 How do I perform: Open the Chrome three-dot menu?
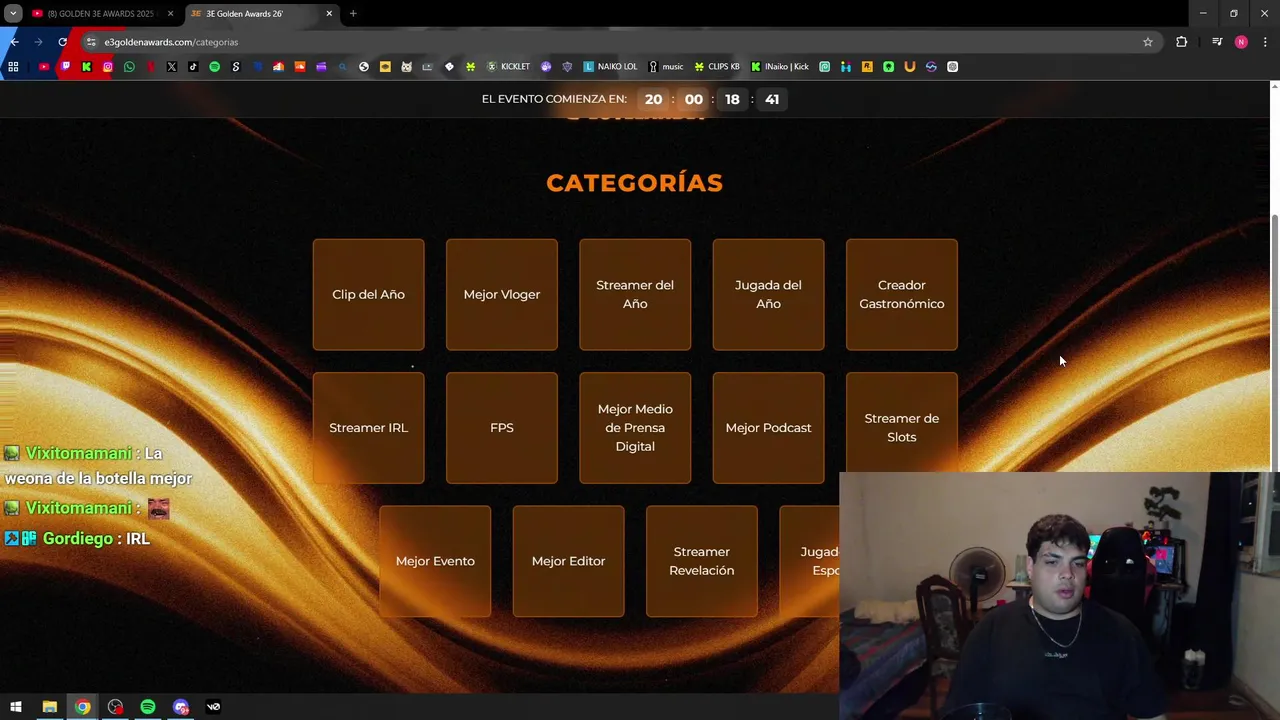click(x=1265, y=42)
